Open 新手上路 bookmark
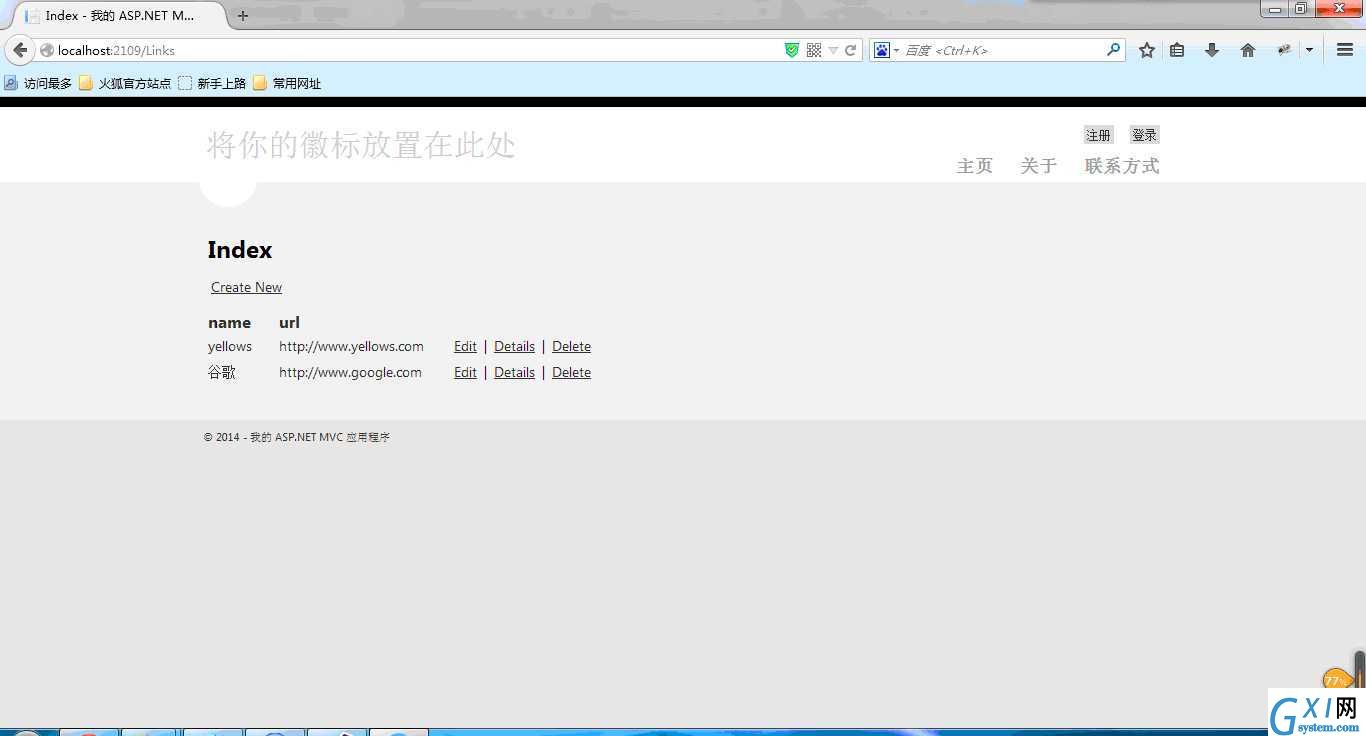 [212, 83]
